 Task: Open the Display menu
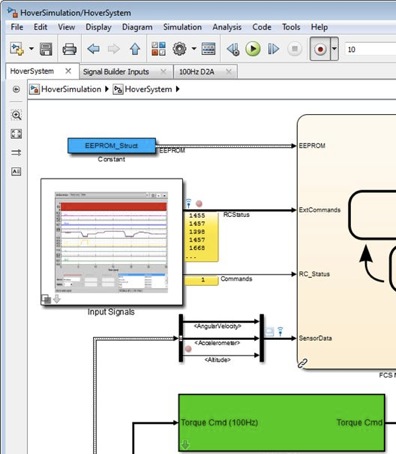98,27
